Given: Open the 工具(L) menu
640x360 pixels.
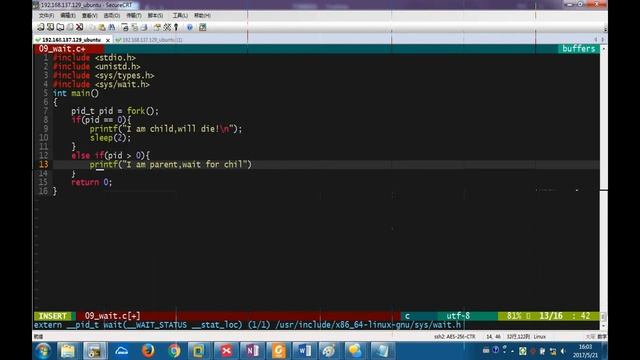Looking at the screenshot, I should [180, 16].
